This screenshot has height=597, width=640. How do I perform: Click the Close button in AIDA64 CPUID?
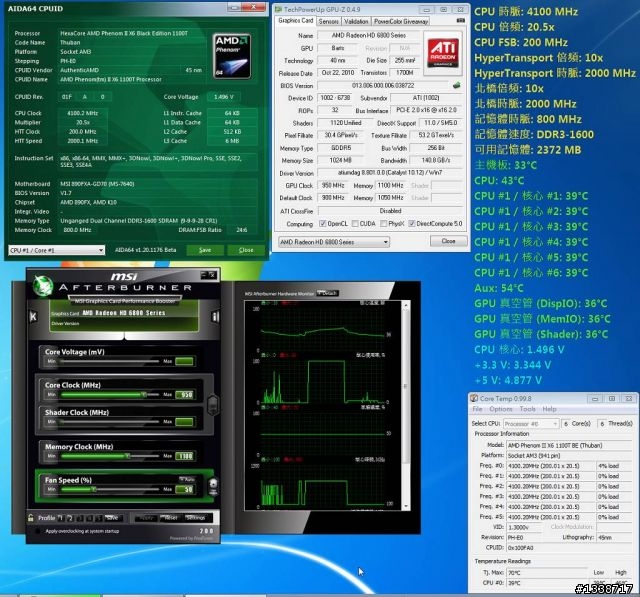coord(246,250)
